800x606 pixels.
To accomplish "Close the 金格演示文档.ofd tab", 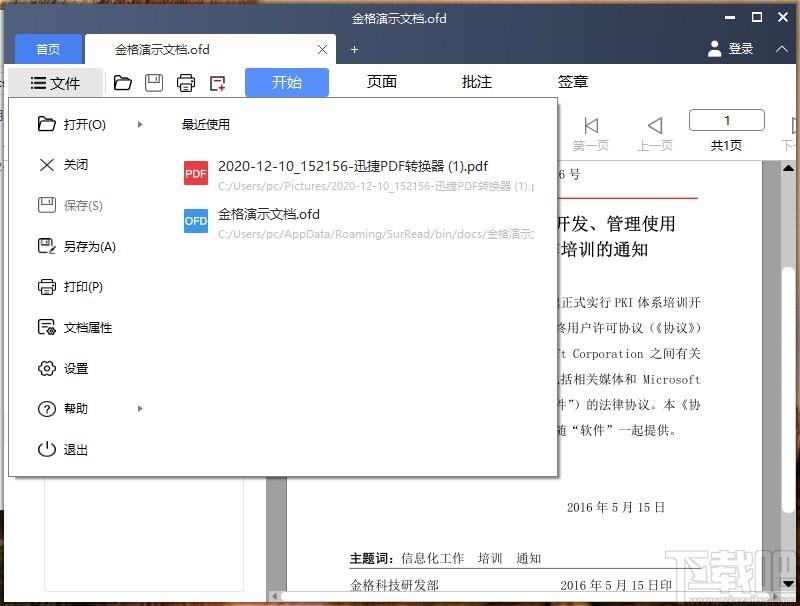I will pos(322,49).
